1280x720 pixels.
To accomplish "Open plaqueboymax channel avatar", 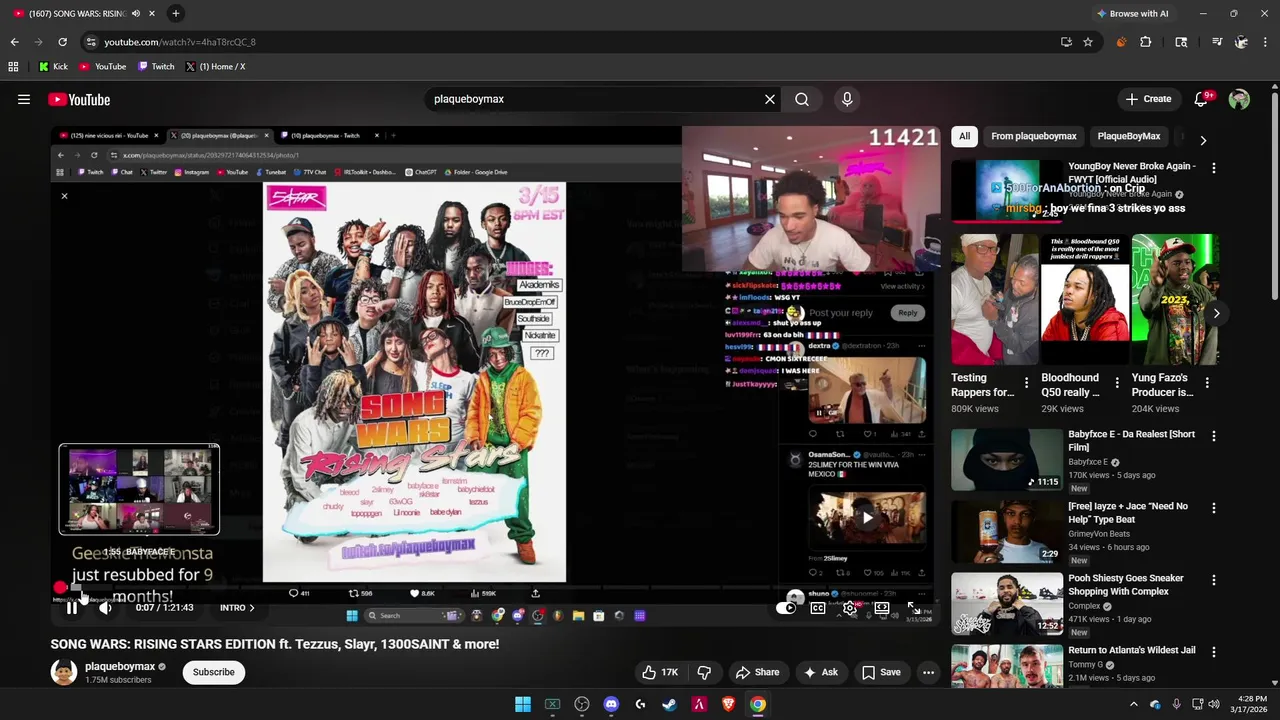I will click(x=64, y=672).
